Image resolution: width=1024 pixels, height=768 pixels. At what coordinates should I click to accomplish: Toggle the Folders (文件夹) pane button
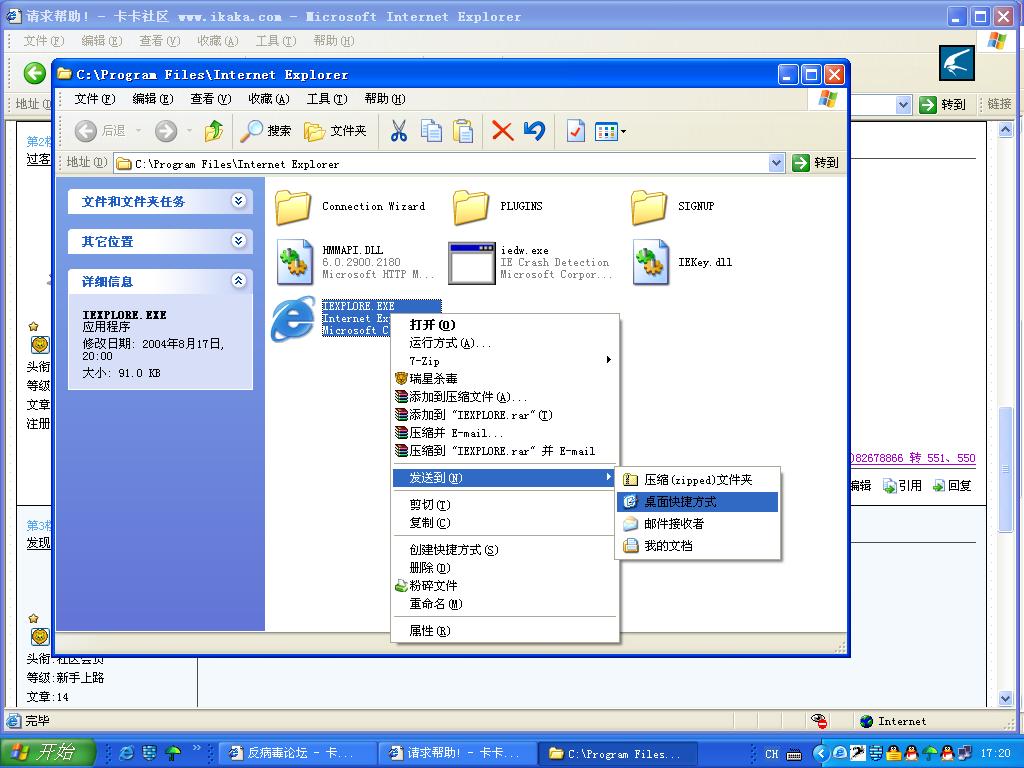[x=336, y=131]
